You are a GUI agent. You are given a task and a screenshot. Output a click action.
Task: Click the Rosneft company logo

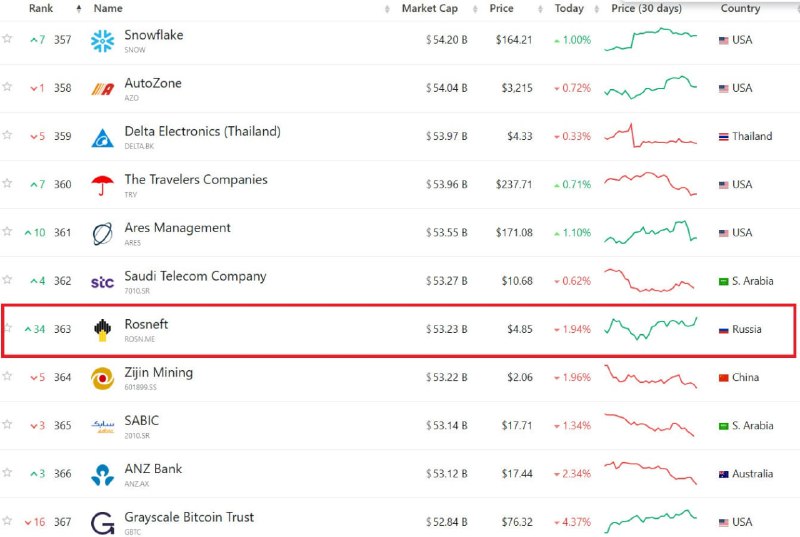(103, 330)
